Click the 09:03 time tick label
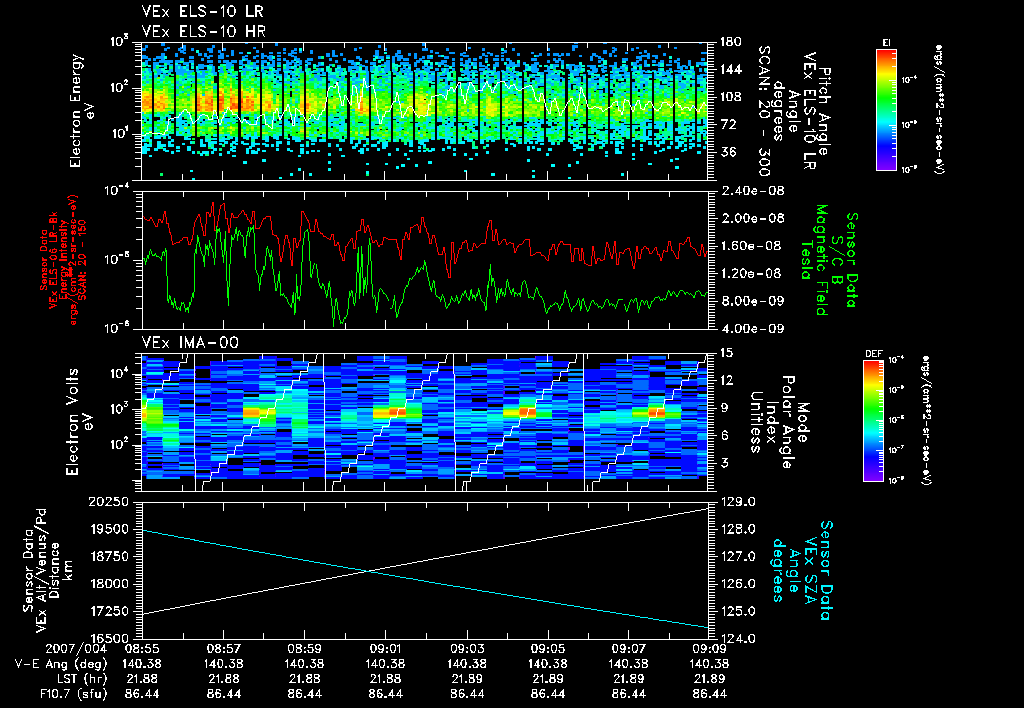 click(467, 649)
